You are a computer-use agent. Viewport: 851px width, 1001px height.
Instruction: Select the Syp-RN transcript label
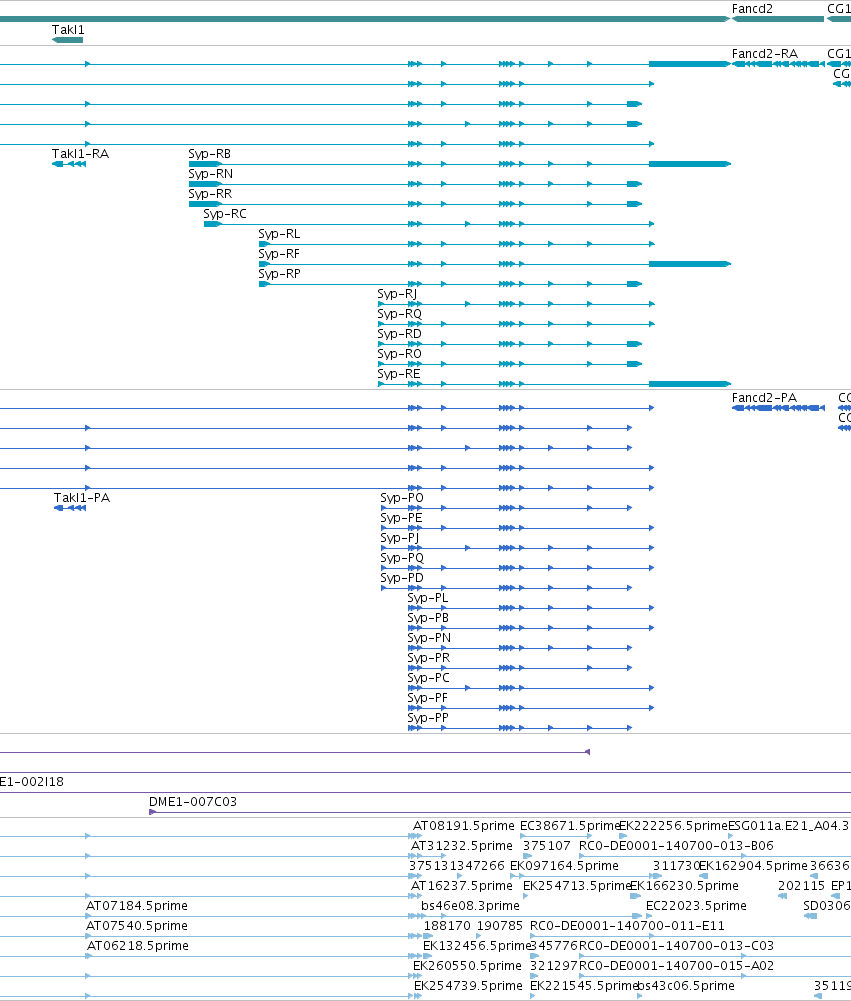pos(211,174)
